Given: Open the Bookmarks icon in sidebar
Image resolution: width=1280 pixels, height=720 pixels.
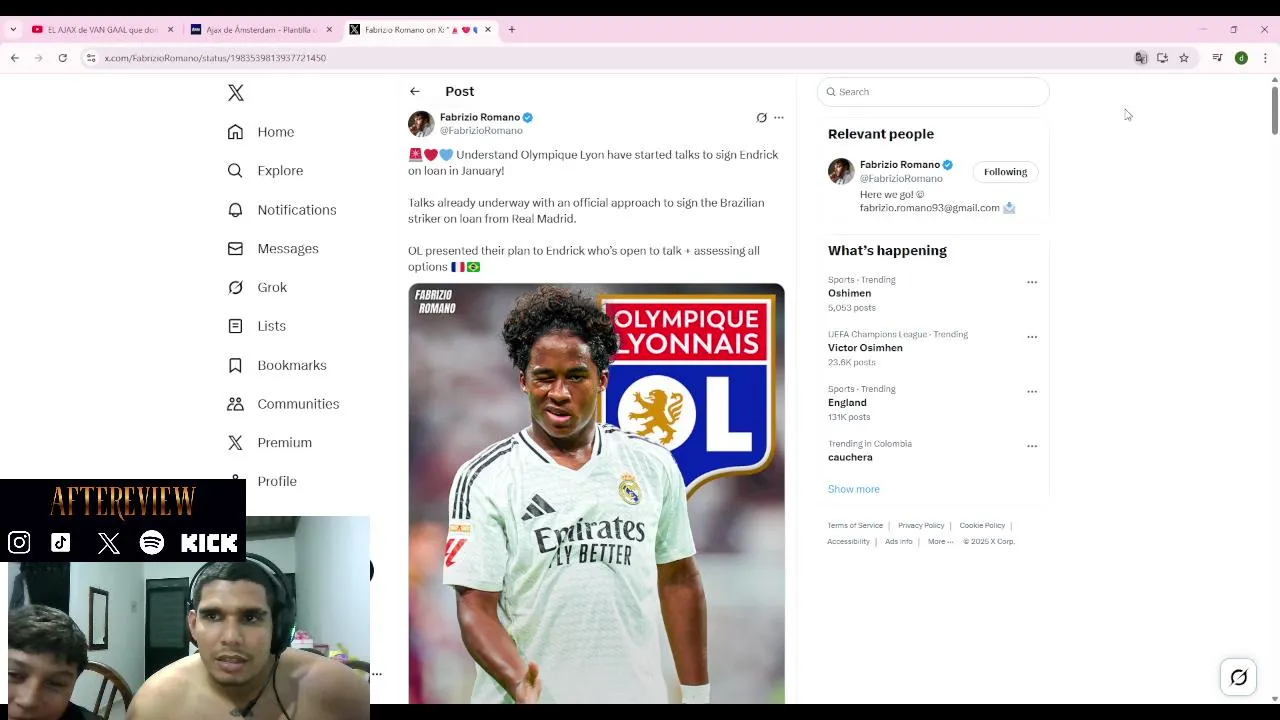Looking at the screenshot, I should [x=235, y=365].
